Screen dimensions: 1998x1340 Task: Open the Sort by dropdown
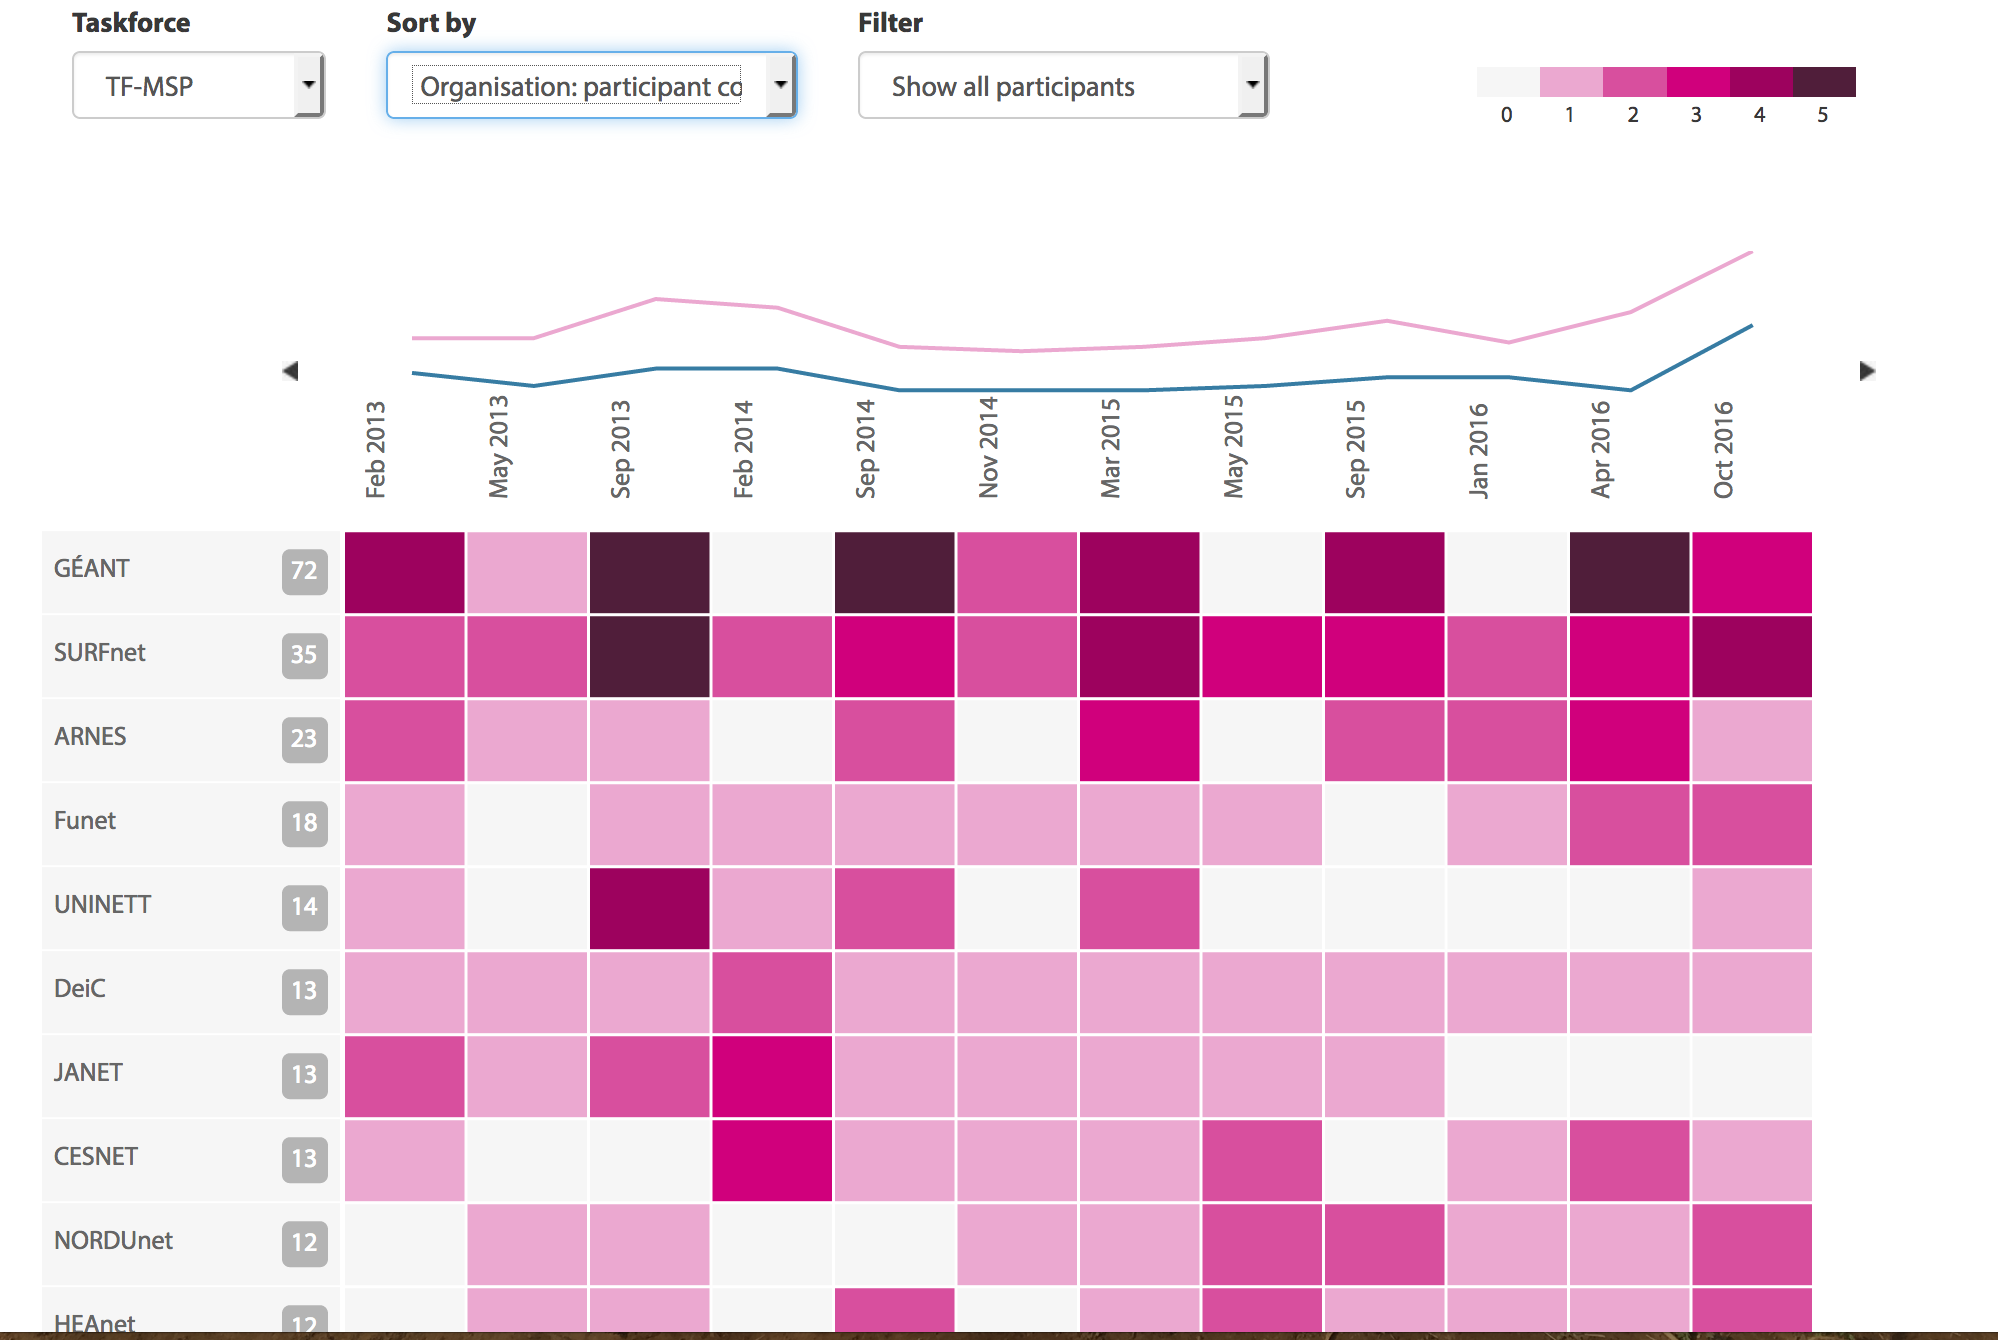click(x=591, y=86)
